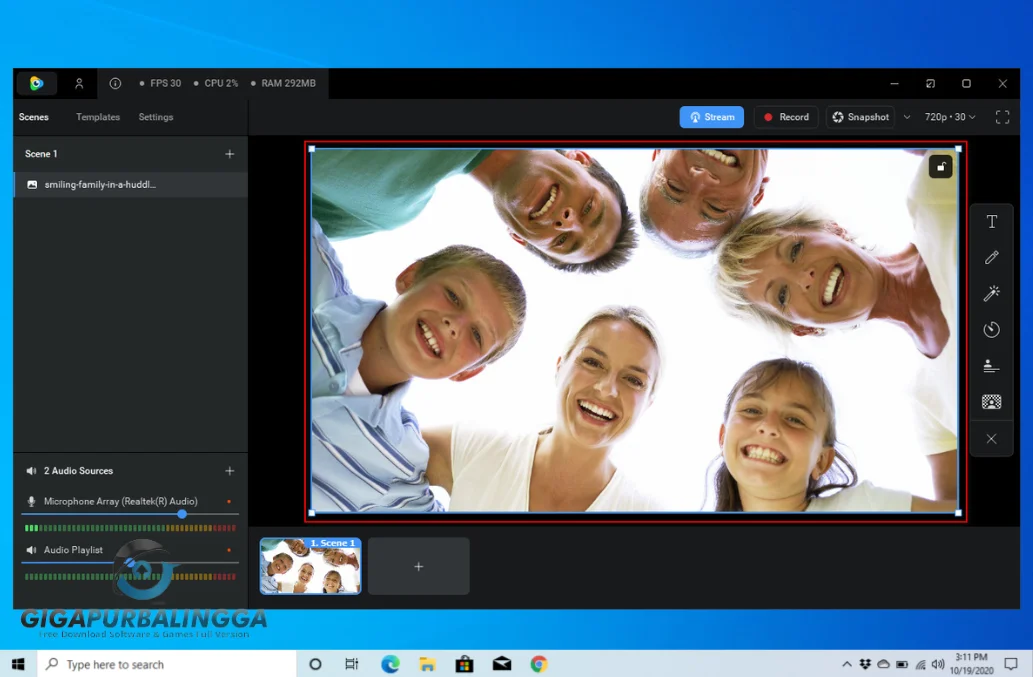The height and width of the screenshot is (677, 1033).
Task: Add a new layer to Scene 1
Action: [229, 154]
